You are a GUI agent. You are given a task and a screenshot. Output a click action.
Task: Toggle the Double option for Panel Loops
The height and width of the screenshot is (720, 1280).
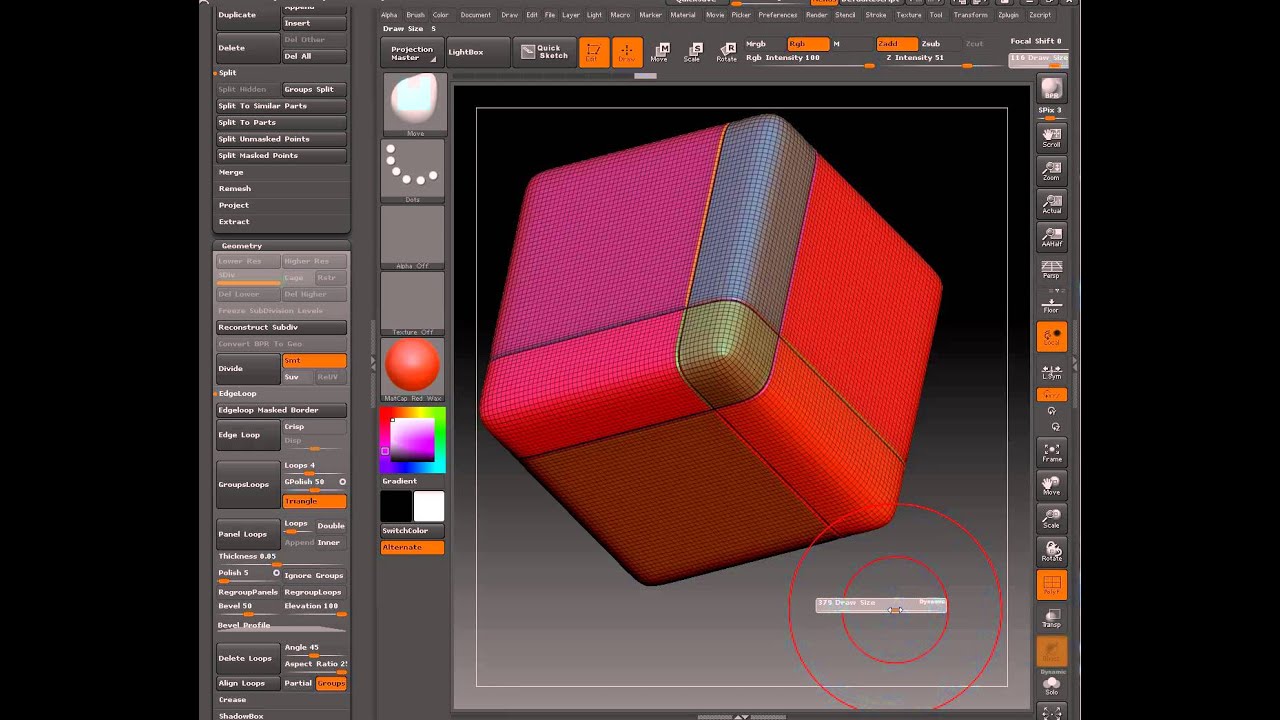coord(331,525)
